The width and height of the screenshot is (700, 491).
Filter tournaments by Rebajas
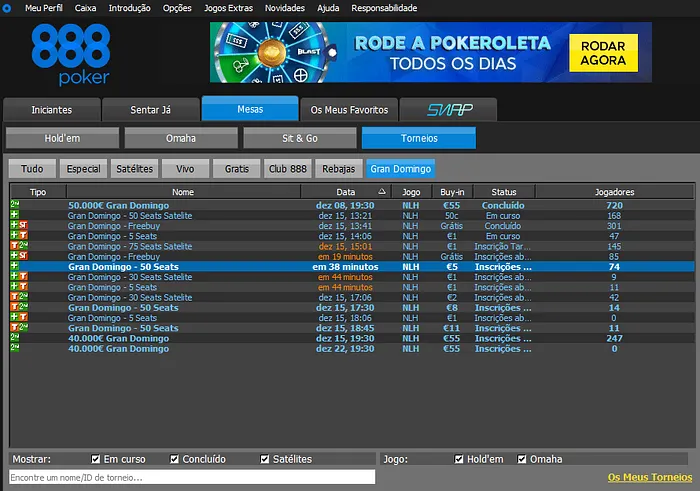(338, 169)
